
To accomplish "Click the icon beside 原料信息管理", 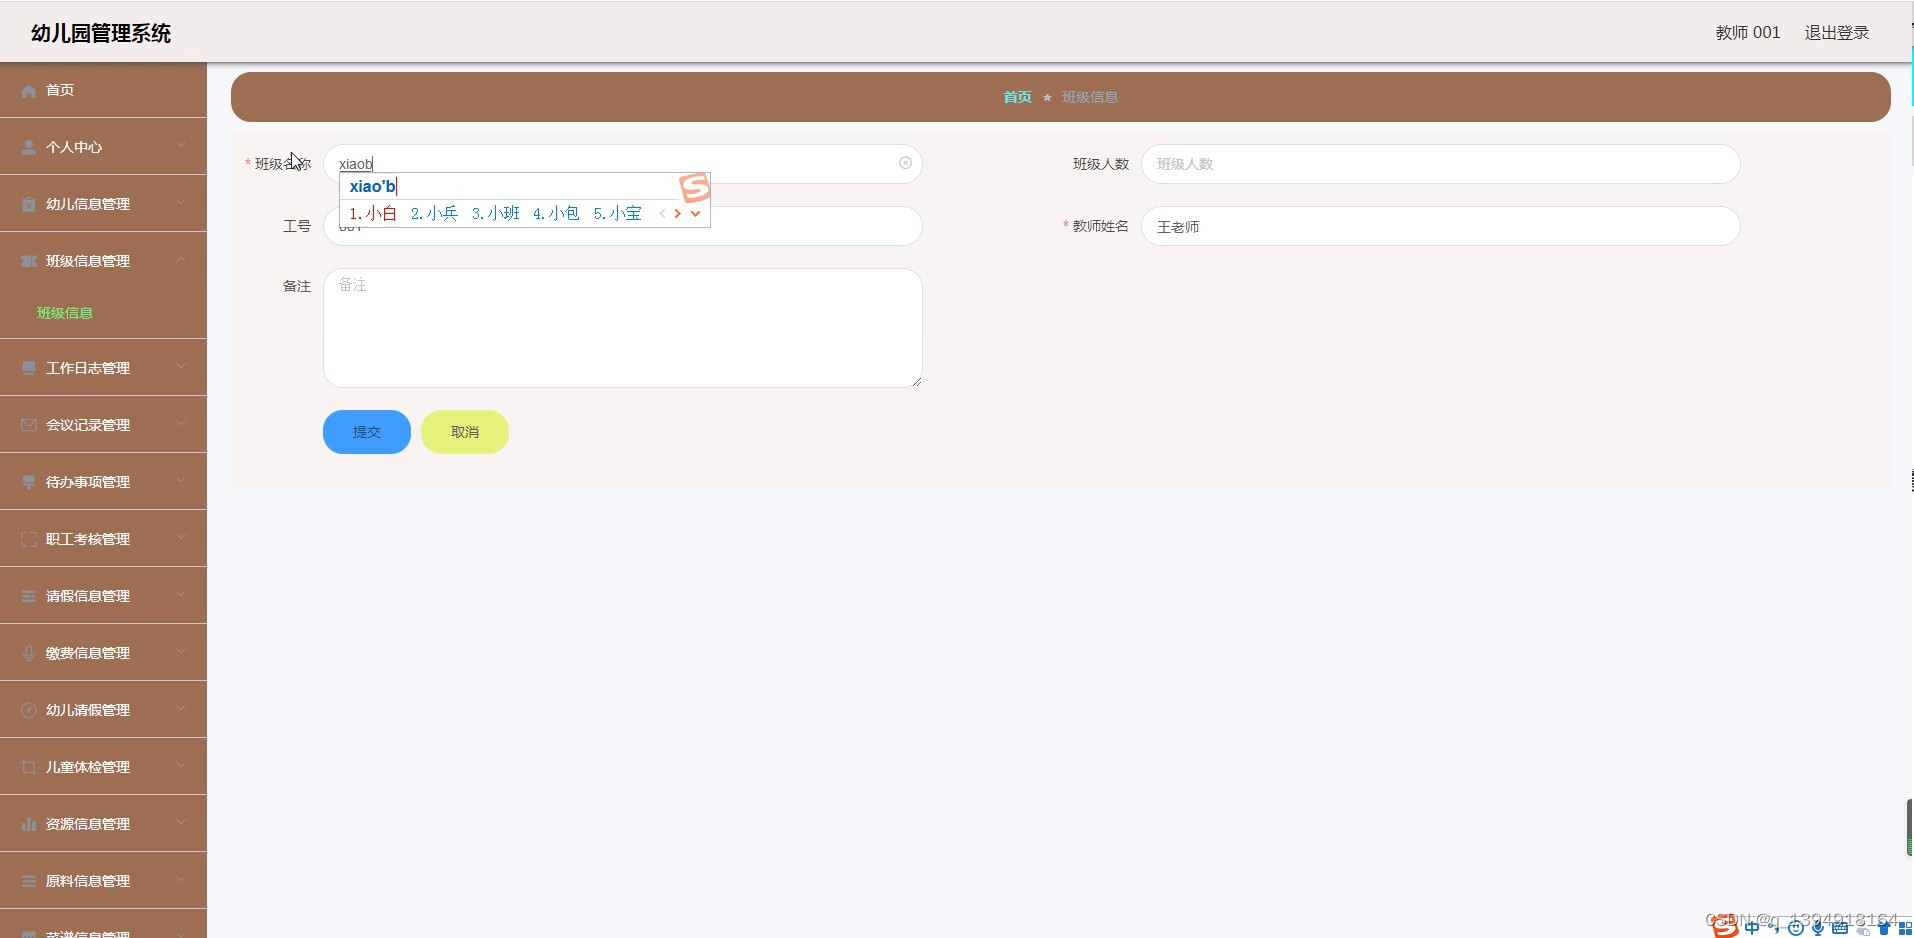I will coord(29,881).
